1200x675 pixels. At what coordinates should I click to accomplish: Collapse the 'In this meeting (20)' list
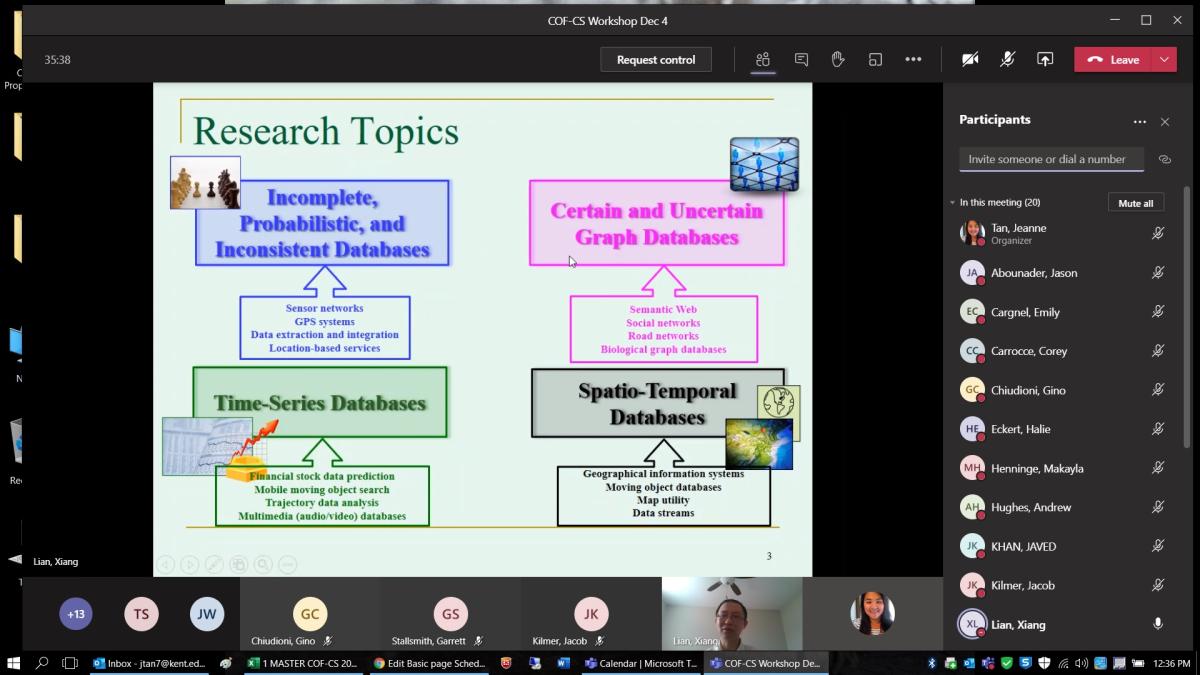pos(953,203)
